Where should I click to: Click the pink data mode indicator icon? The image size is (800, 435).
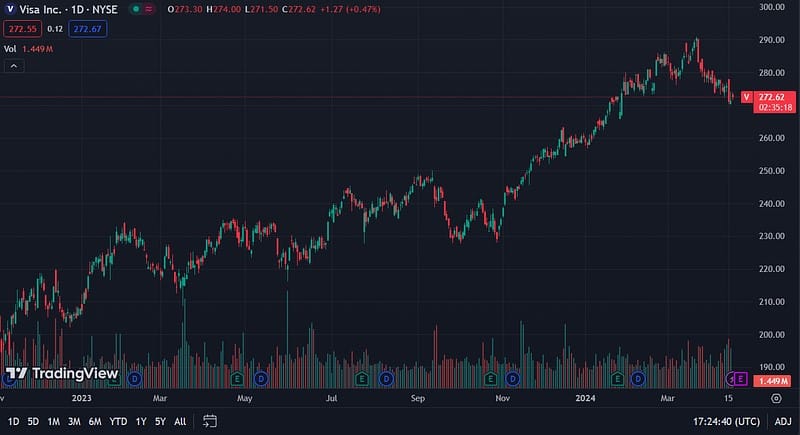[x=150, y=9]
